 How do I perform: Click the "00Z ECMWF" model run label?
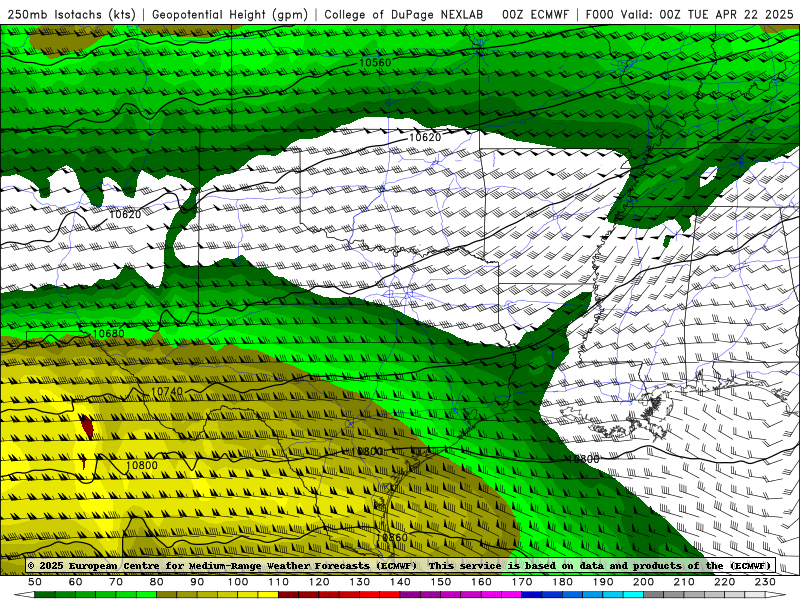535,15
